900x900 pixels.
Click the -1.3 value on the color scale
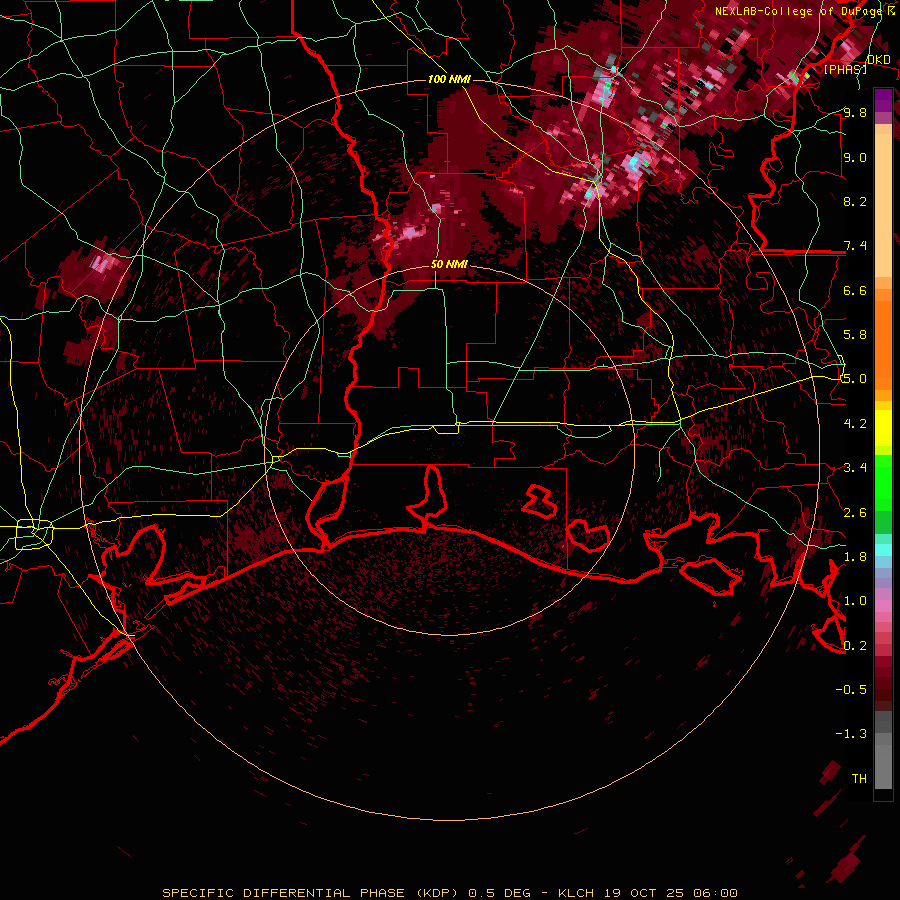851,734
